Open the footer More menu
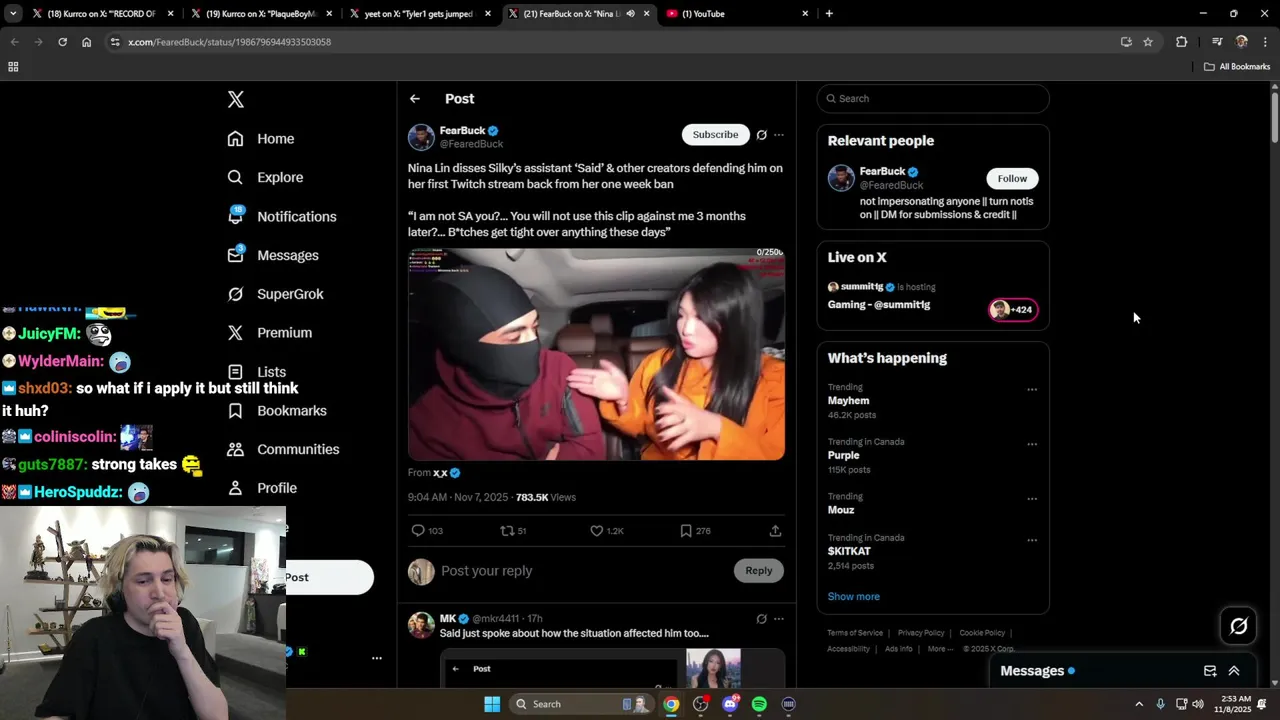The height and width of the screenshot is (720, 1280). [x=940, y=649]
